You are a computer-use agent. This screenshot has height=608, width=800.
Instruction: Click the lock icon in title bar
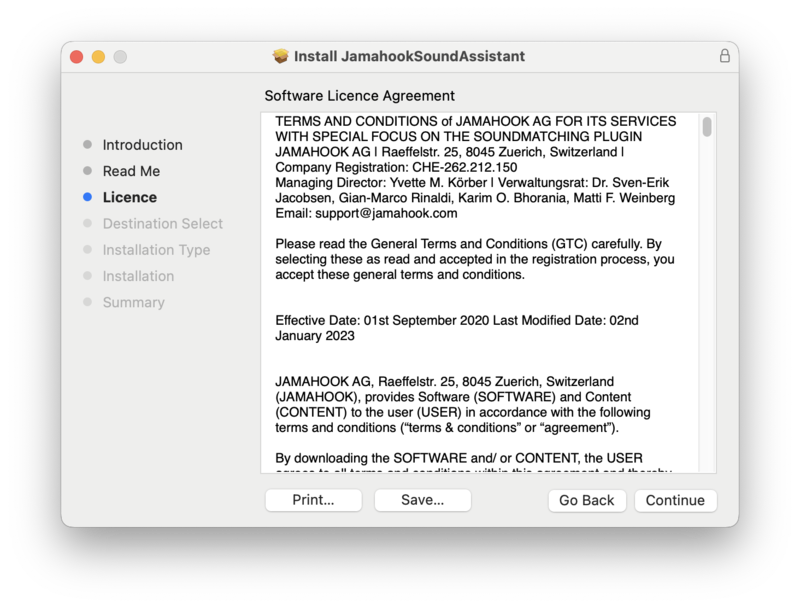pyautogui.click(x=724, y=56)
